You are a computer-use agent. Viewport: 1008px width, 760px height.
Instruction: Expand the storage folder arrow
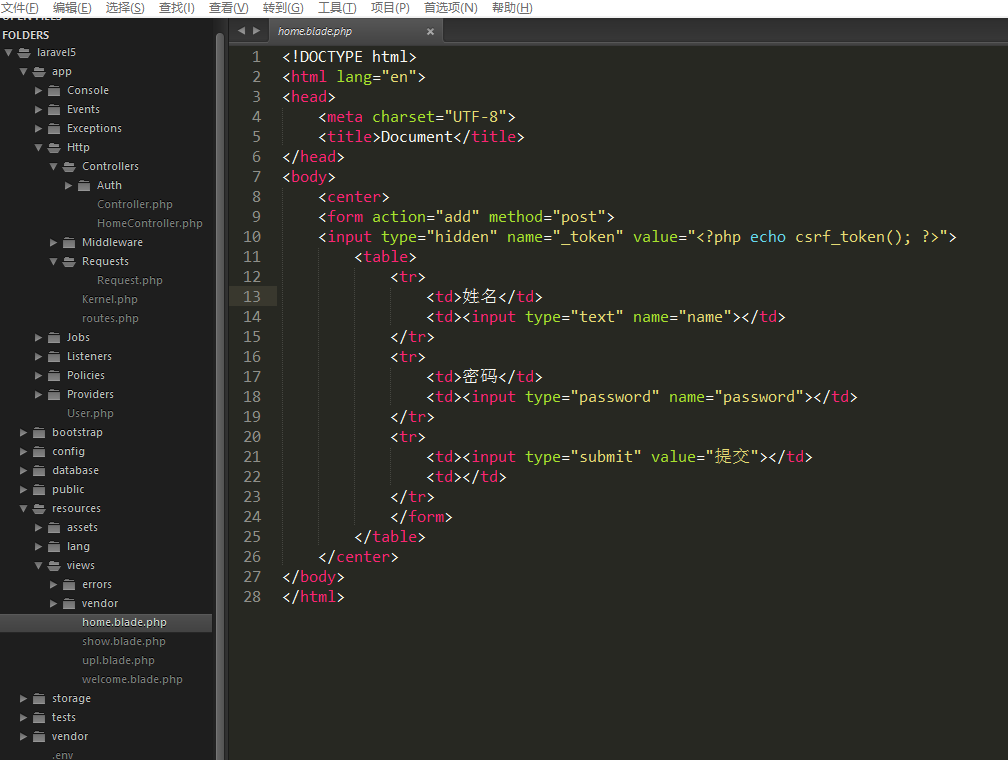coord(23,698)
